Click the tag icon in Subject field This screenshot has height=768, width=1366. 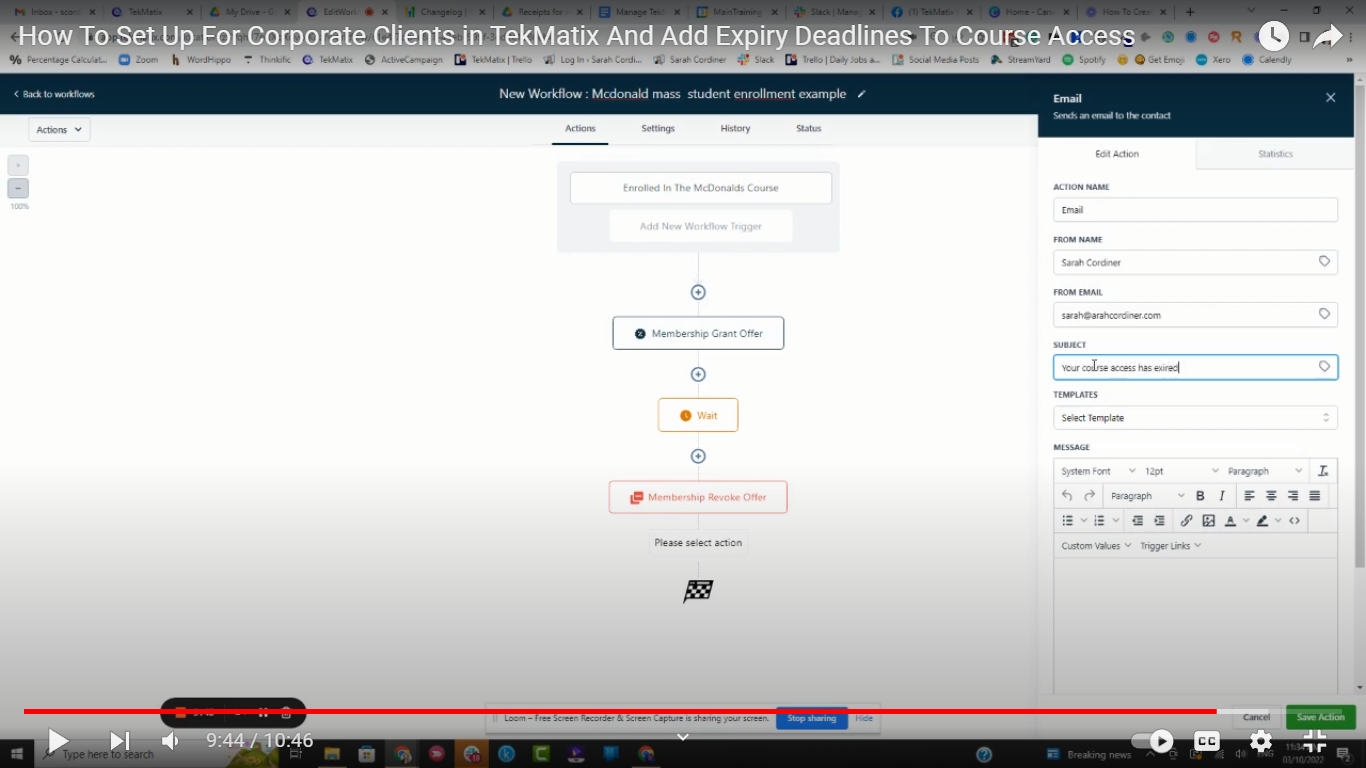click(x=1324, y=367)
